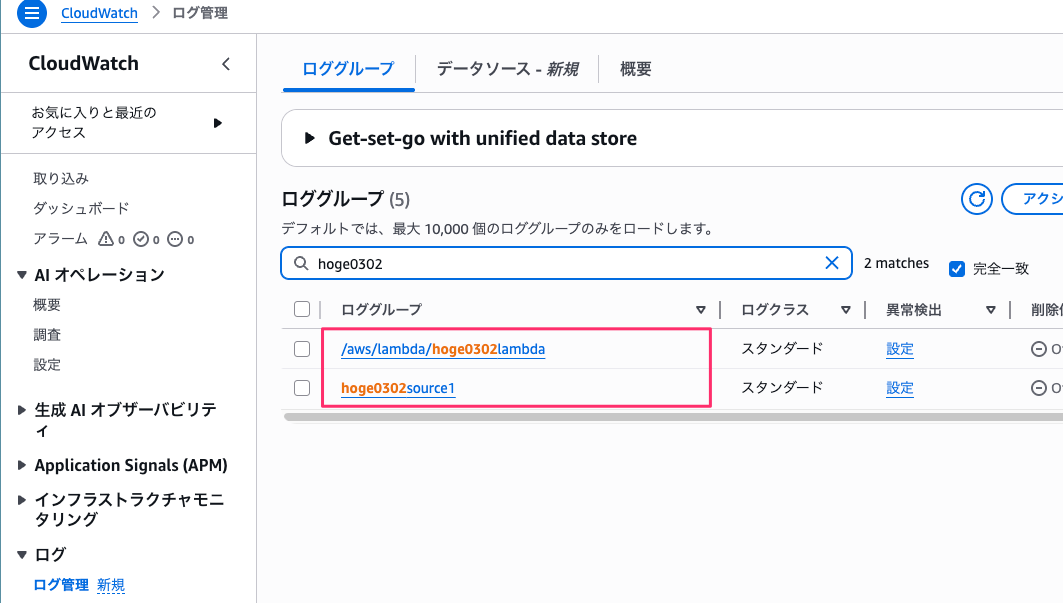Click the refresh log groups icon

point(976,199)
